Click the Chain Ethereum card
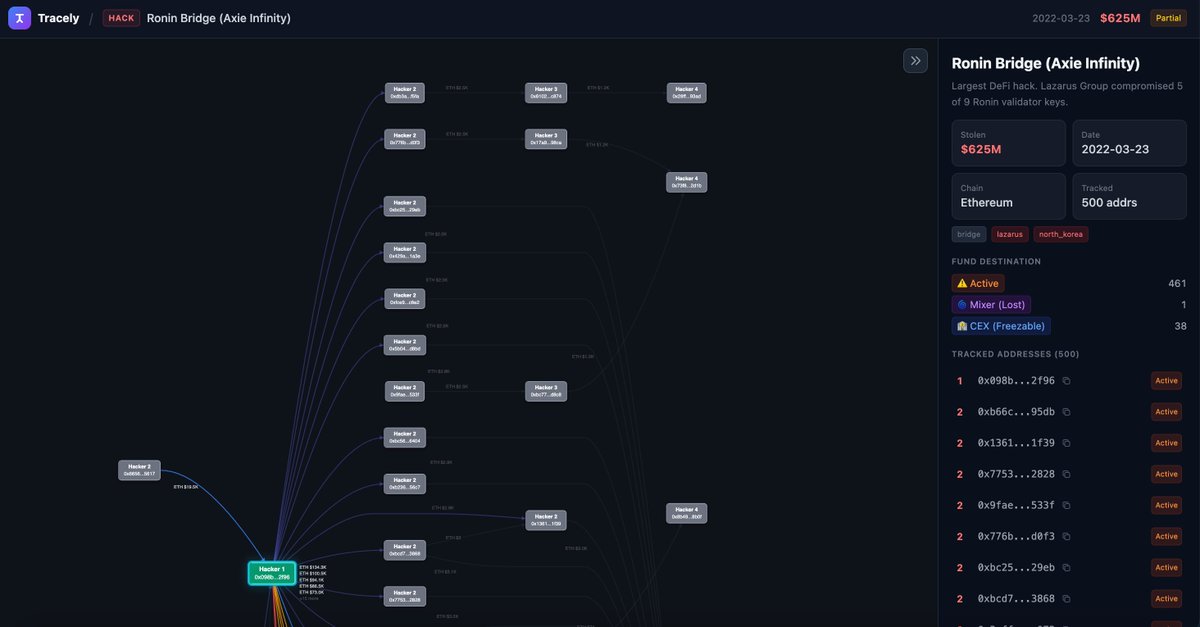The image size is (1200, 627). pos(1008,196)
